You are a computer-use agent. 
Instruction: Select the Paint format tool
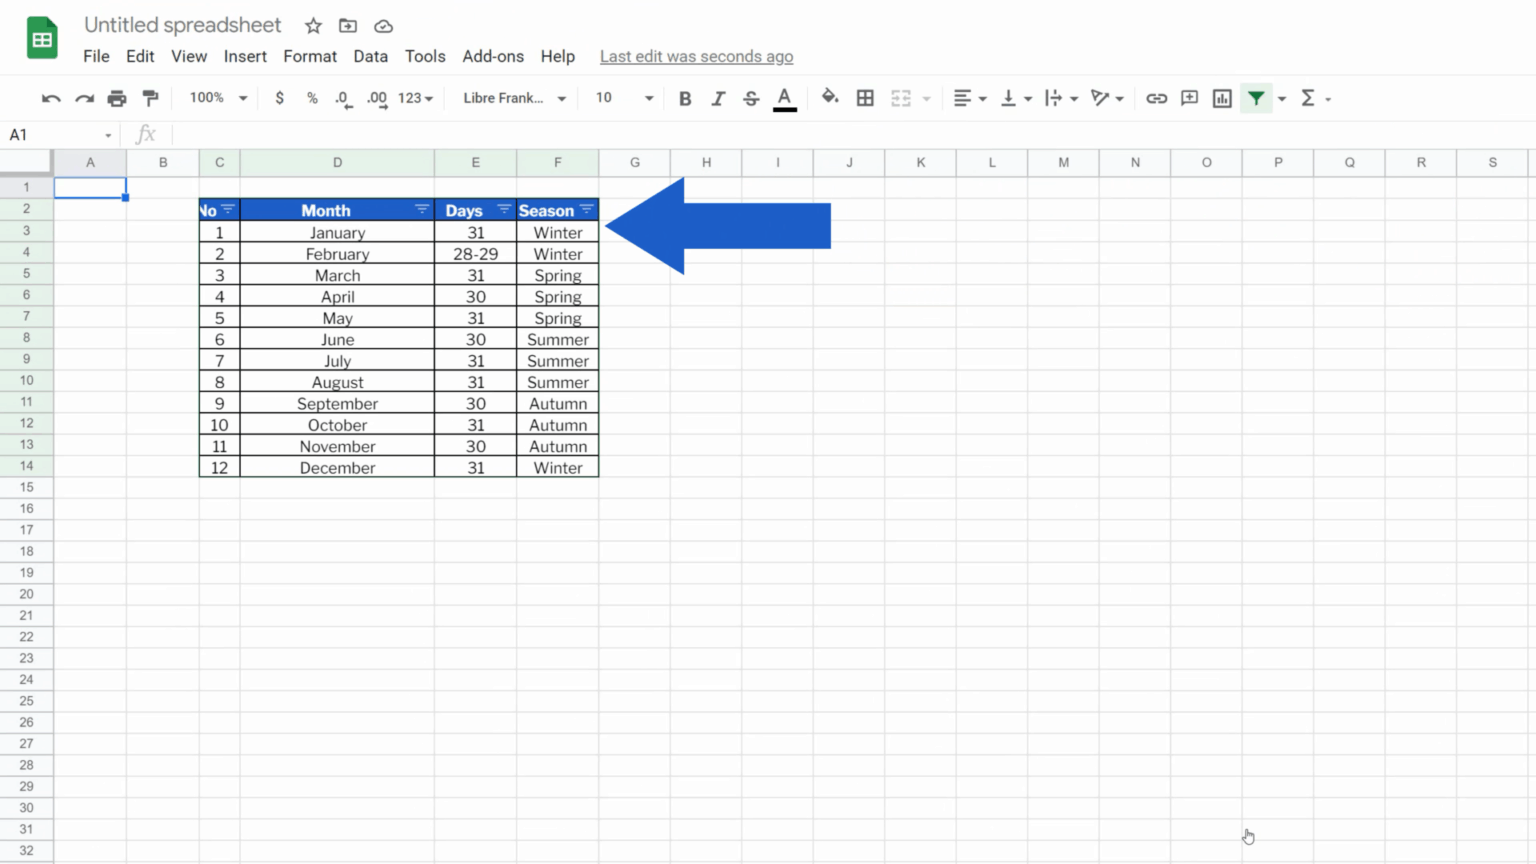(150, 98)
